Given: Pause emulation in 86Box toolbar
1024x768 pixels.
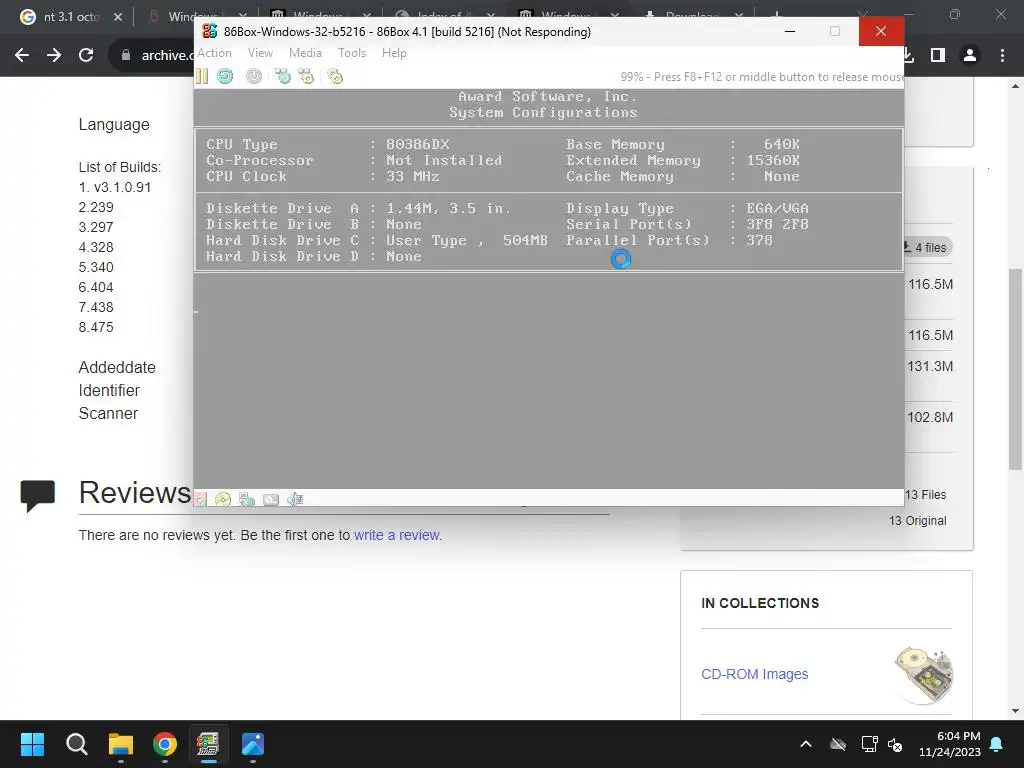Looking at the screenshot, I should coord(202,76).
